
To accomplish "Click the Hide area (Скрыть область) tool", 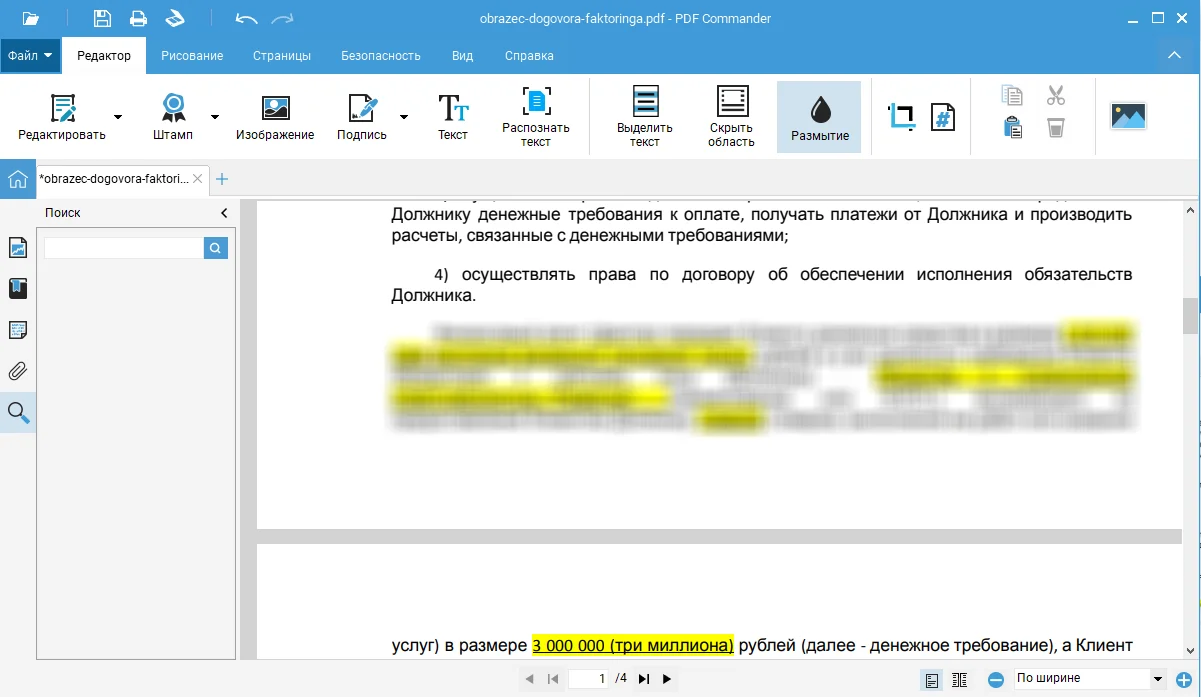I will [731, 116].
